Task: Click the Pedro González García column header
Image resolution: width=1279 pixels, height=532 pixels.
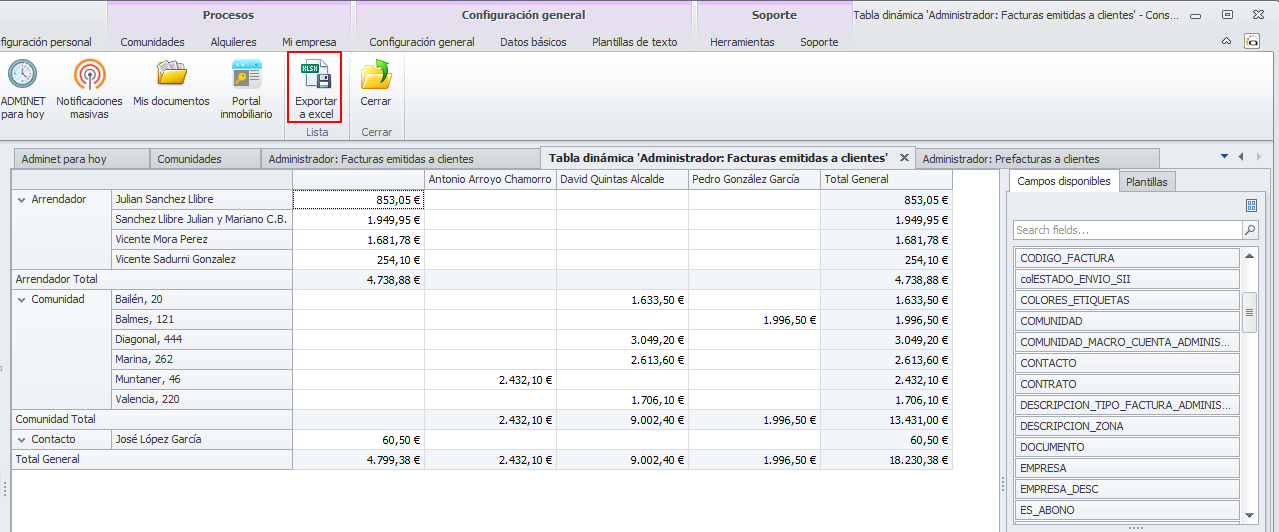Action: 754,180
